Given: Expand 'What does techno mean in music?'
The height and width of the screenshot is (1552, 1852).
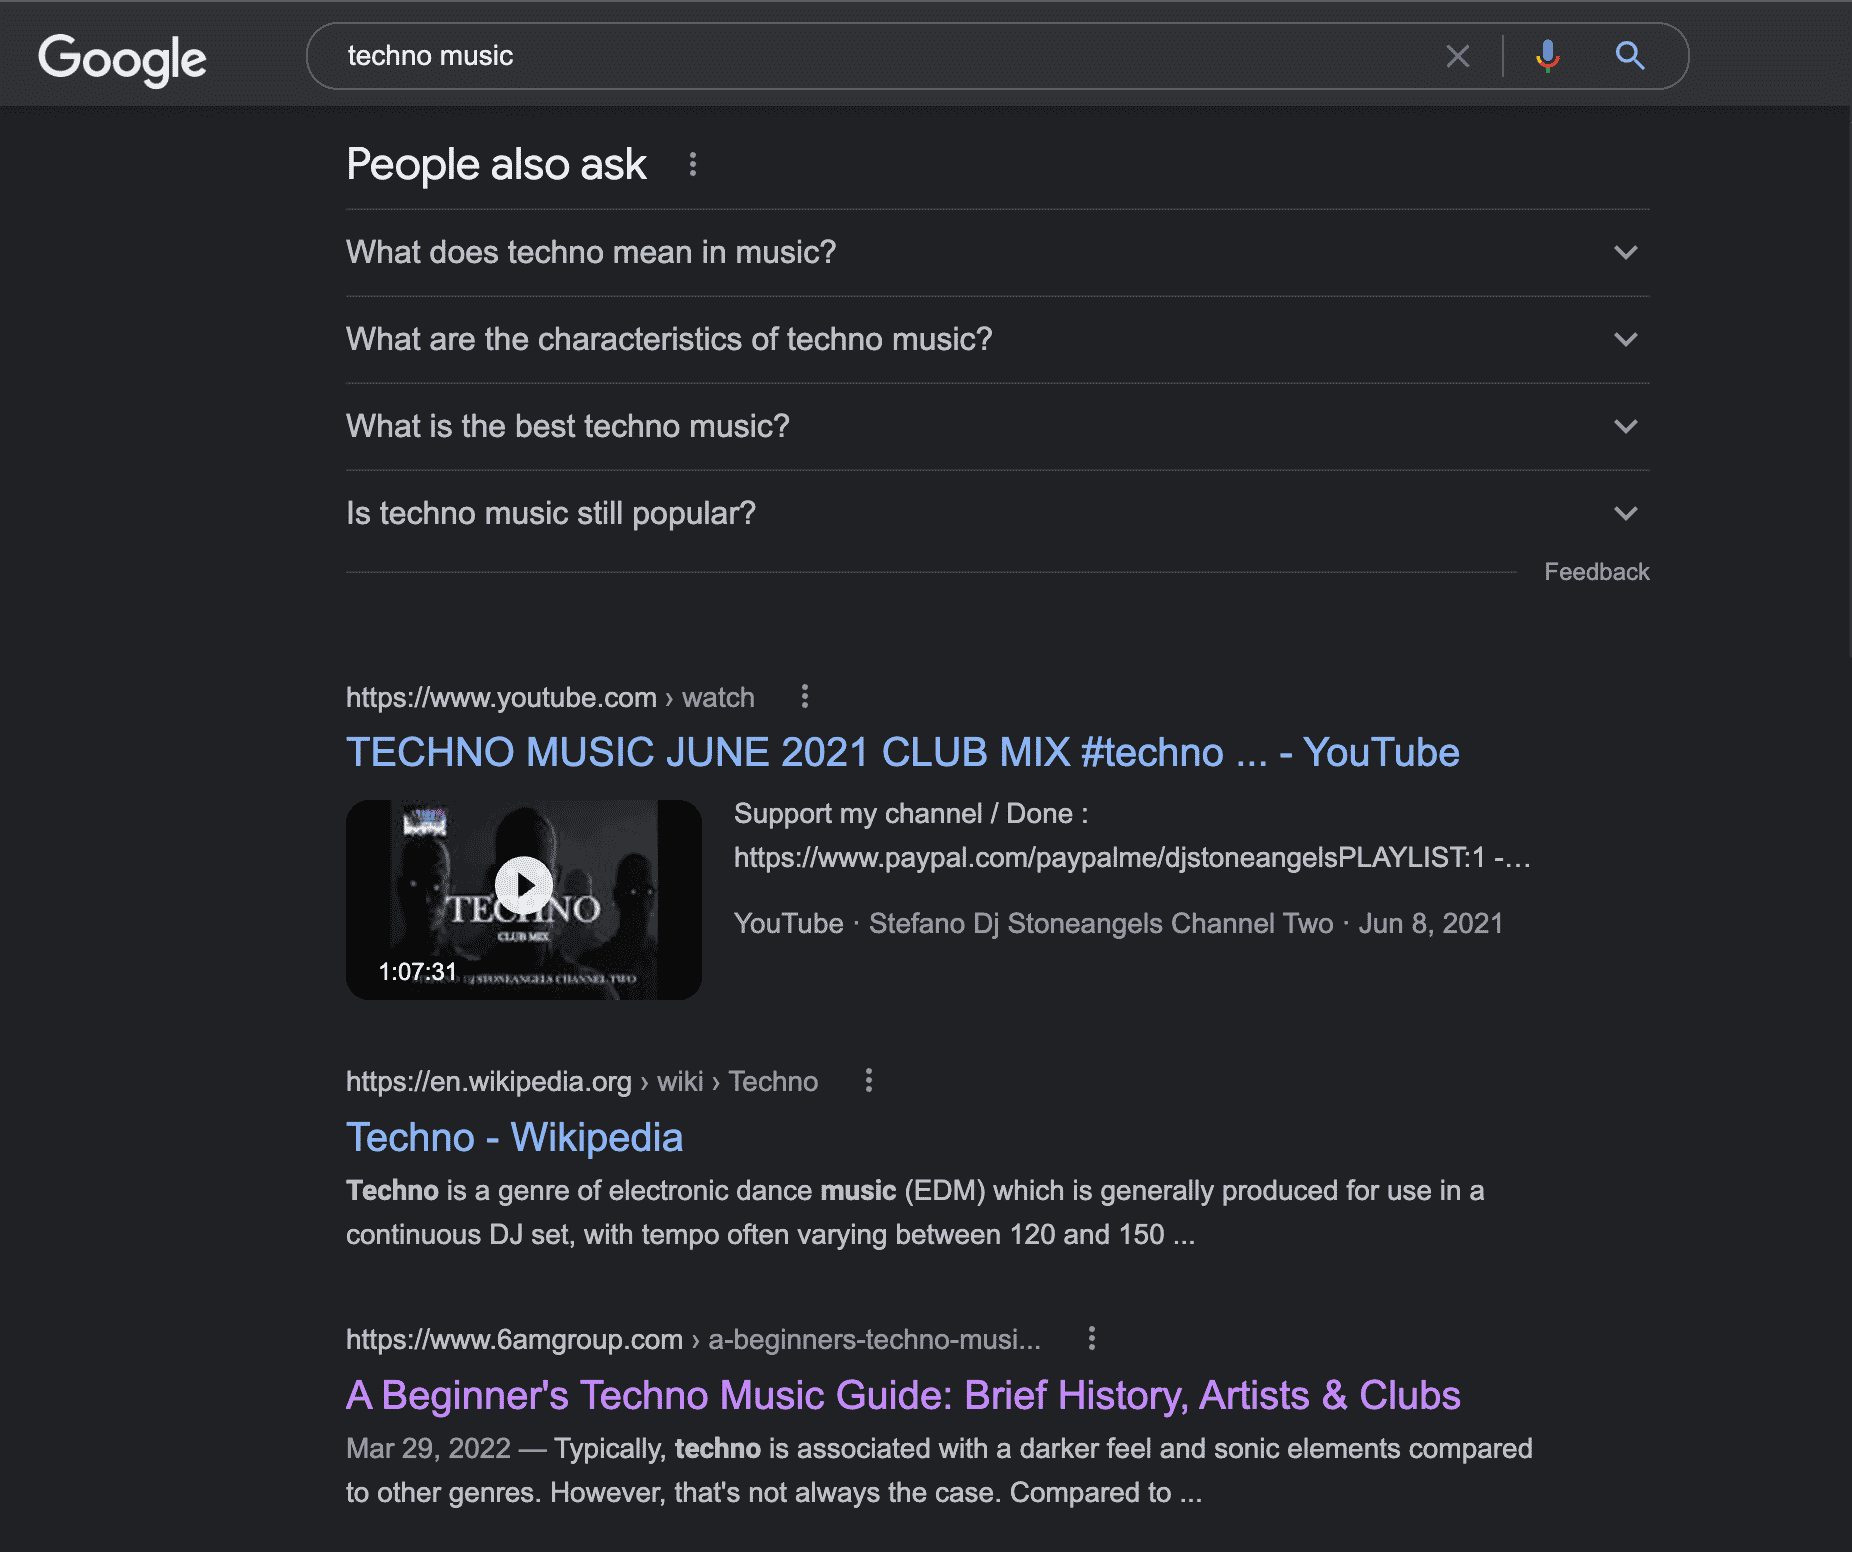Looking at the screenshot, I should (997, 252).
